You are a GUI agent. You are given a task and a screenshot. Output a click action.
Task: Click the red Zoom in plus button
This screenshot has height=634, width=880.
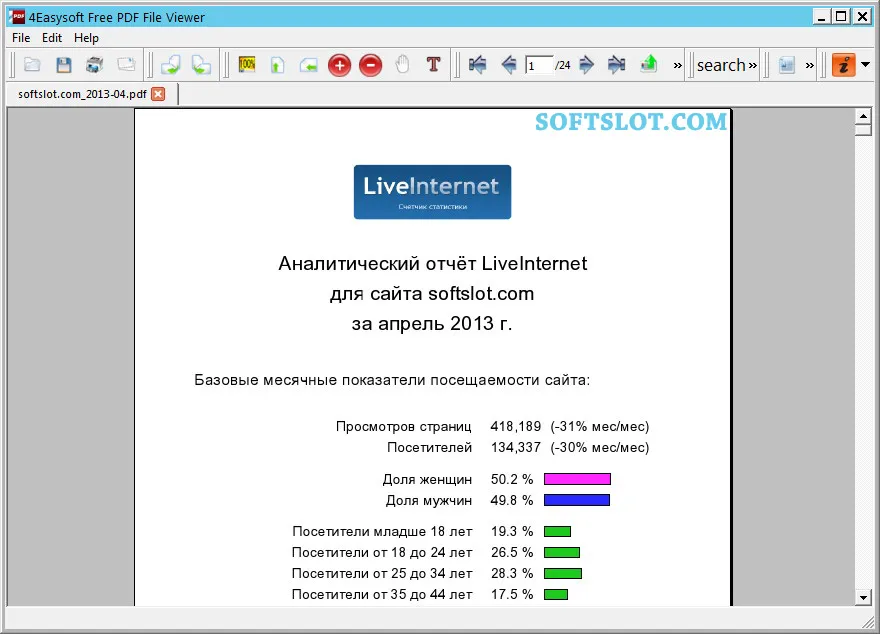pos(339,66)
